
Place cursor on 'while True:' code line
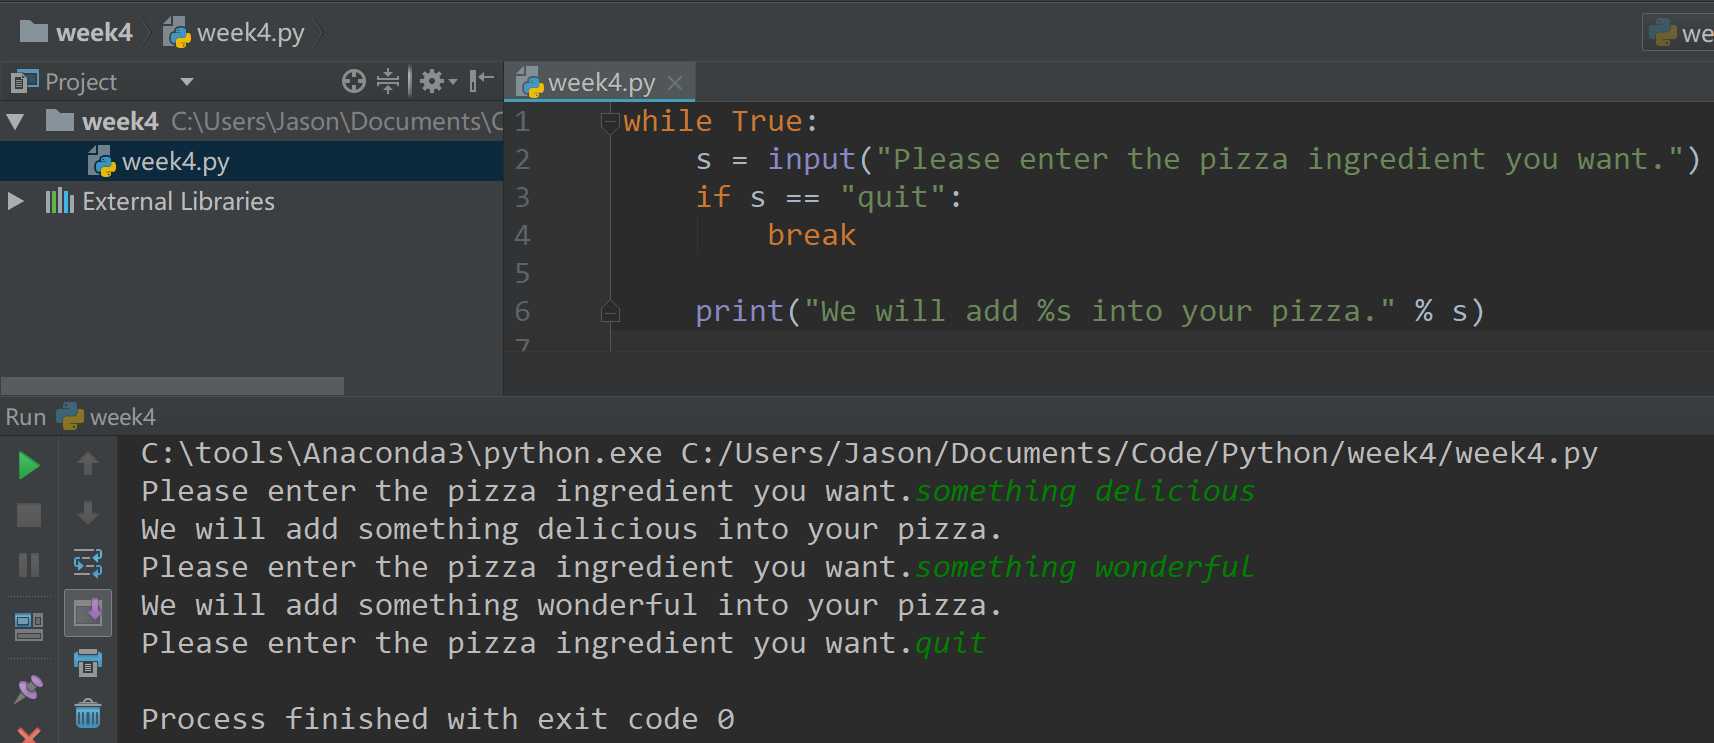pyautogui.click(x=721, y=122)
